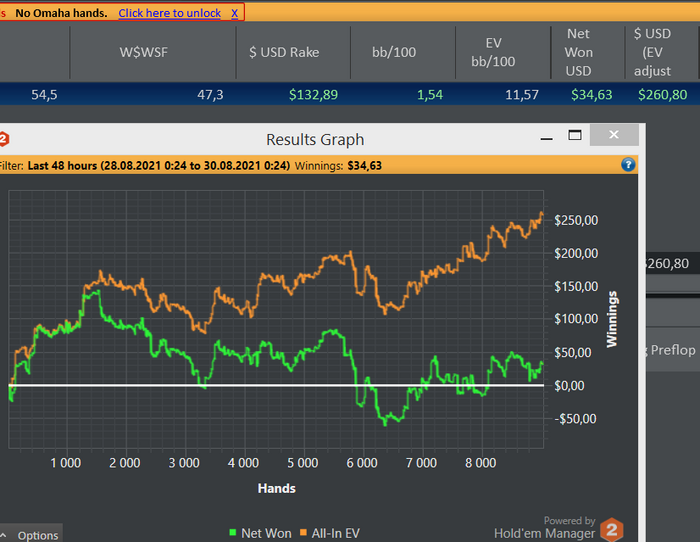Click the Hold'em Manager 2 logo in the title bar
The width and height of the screenshot is (700, 542).
(4, 139)
